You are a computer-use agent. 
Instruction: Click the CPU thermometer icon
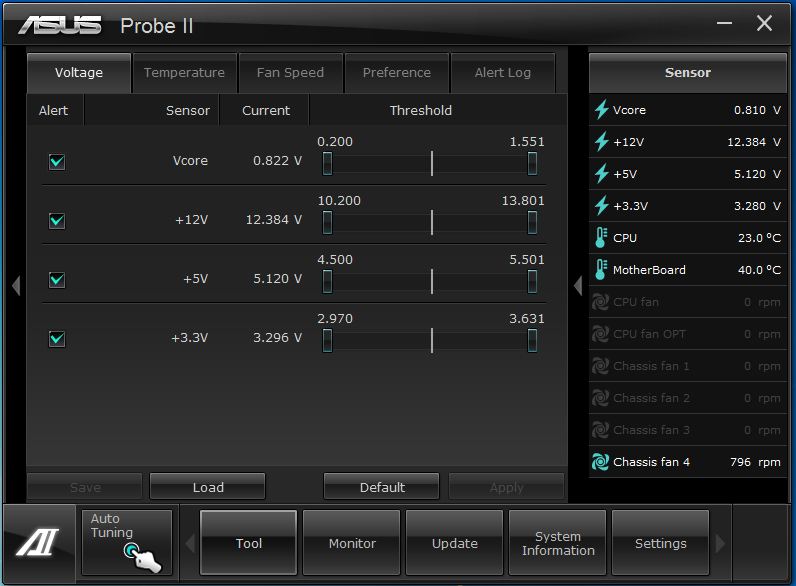[601, 238]
